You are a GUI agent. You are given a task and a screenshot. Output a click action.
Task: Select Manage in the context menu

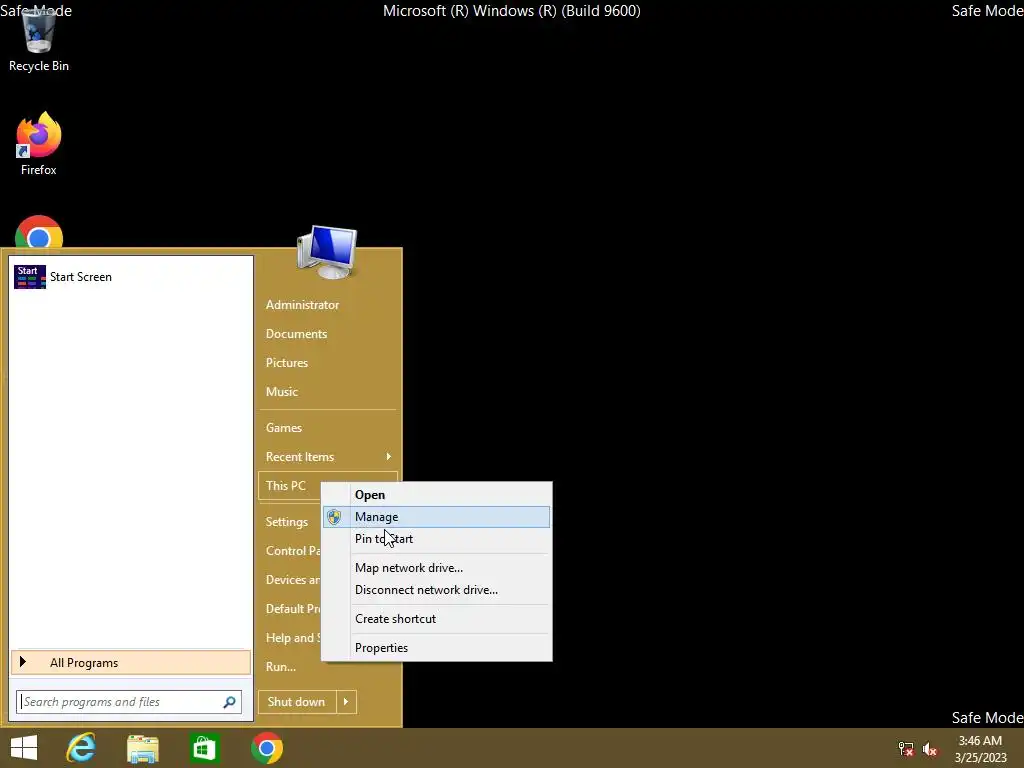(x=437, y=517)
